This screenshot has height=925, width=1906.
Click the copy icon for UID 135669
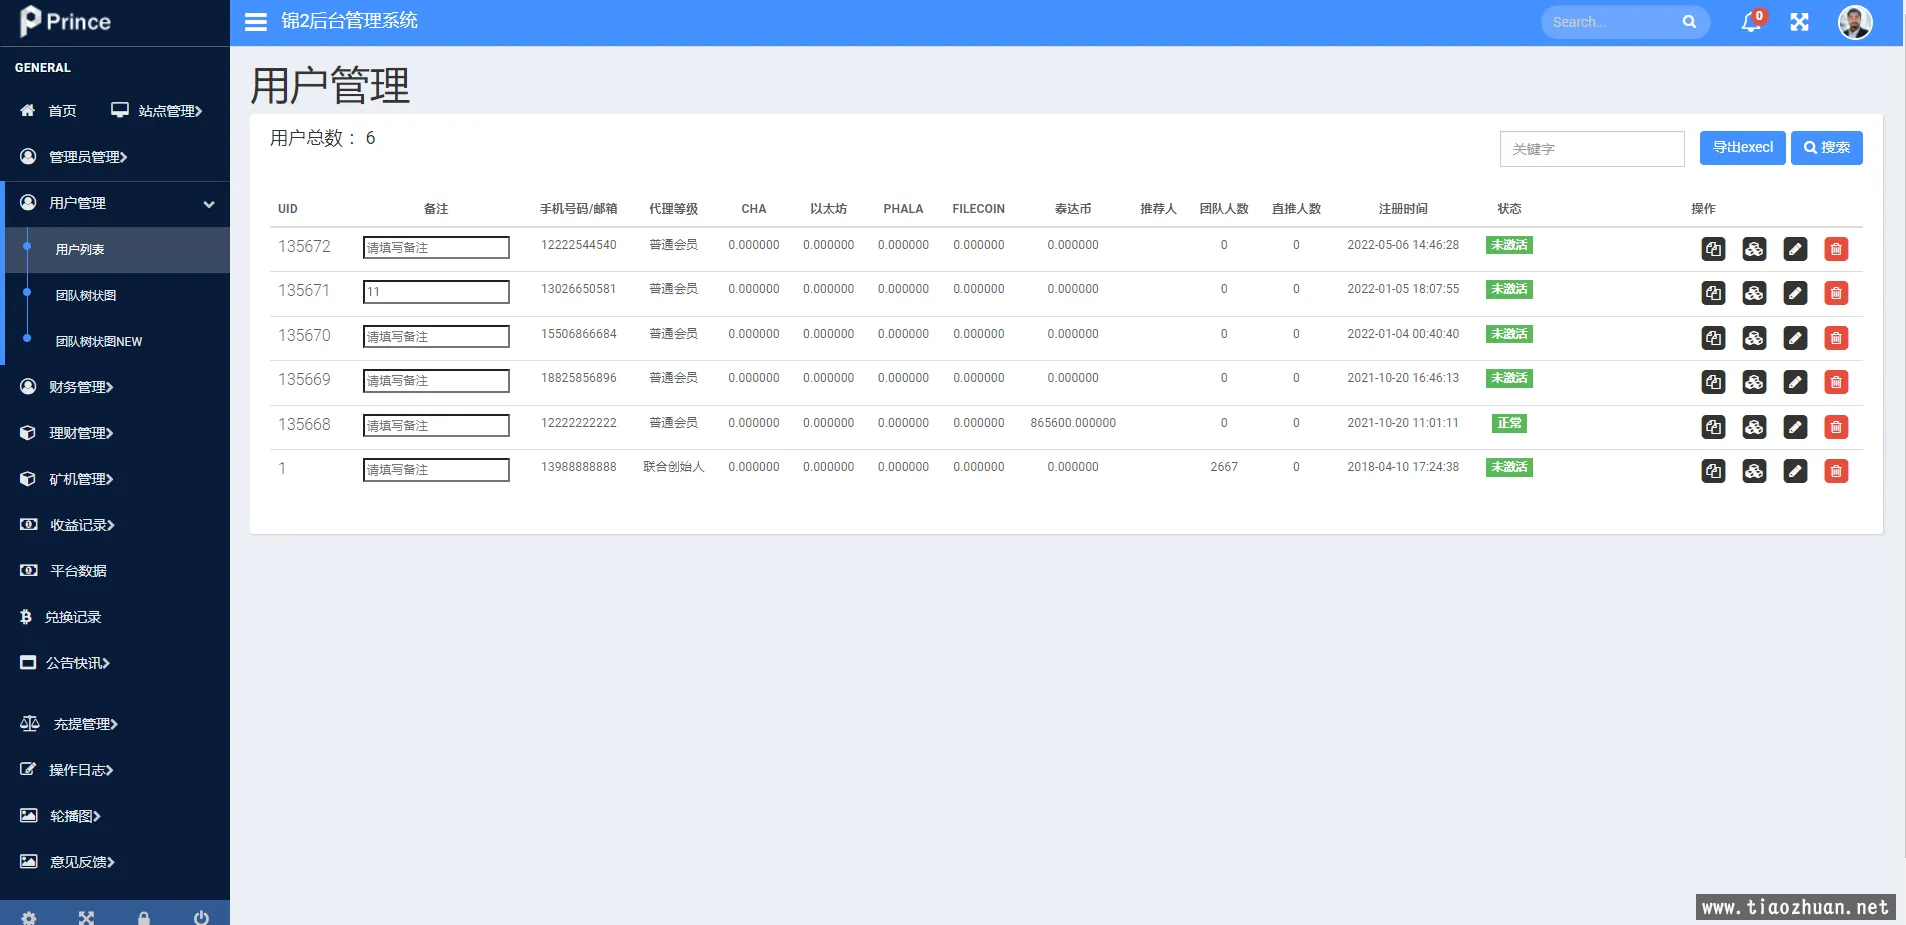tap(1713, 382)
